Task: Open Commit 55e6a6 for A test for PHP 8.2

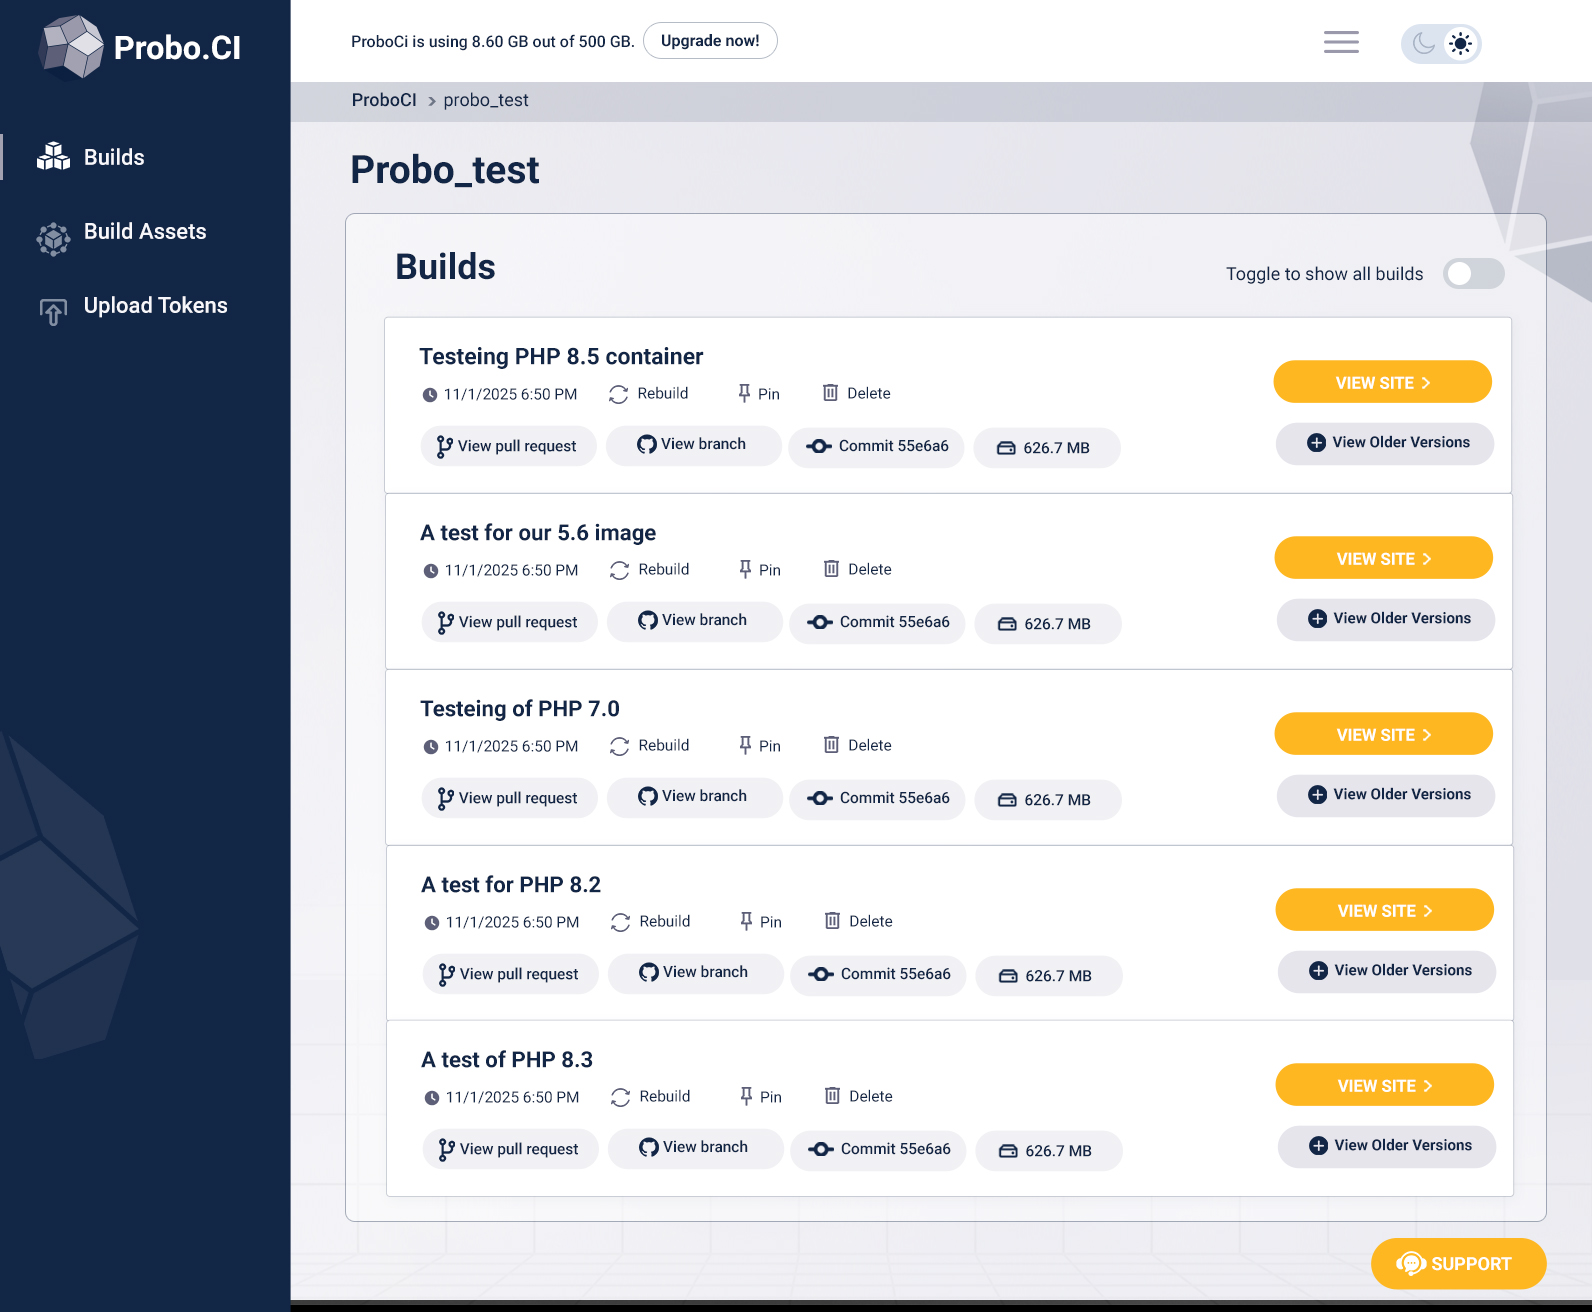Action: [879, 975]
